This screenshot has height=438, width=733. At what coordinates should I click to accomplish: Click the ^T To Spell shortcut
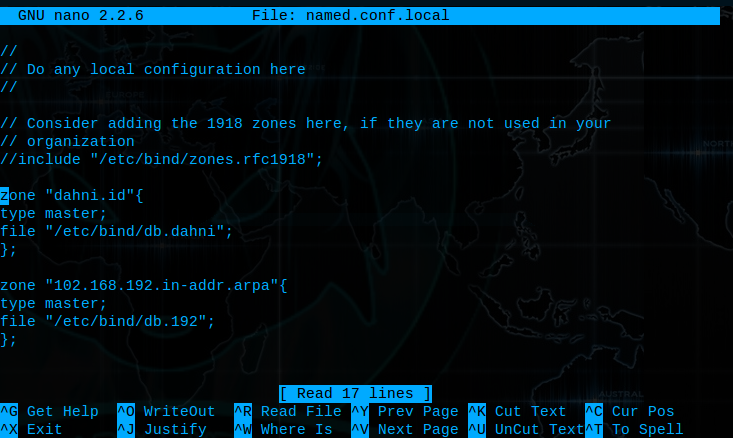[634, 429]
